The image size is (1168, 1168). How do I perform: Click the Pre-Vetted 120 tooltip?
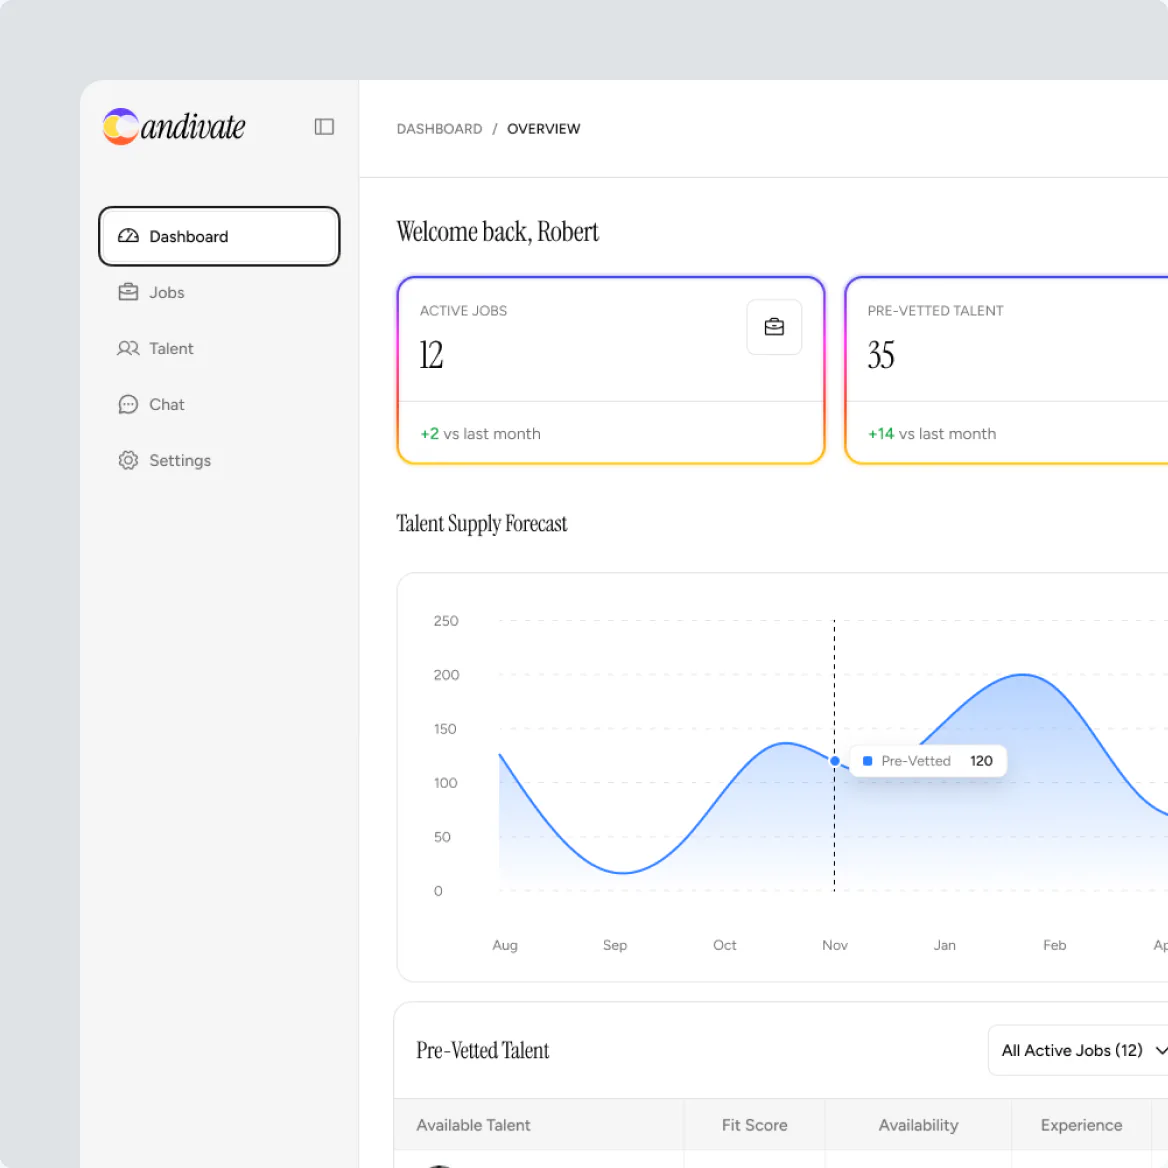pyautogui.click(x=928, y=761)
